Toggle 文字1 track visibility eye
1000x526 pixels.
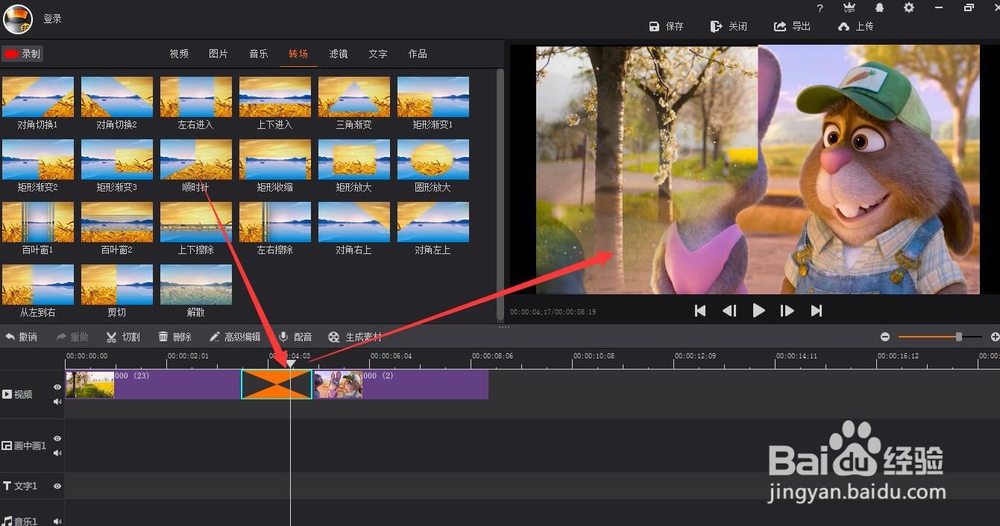click(57, 486)
